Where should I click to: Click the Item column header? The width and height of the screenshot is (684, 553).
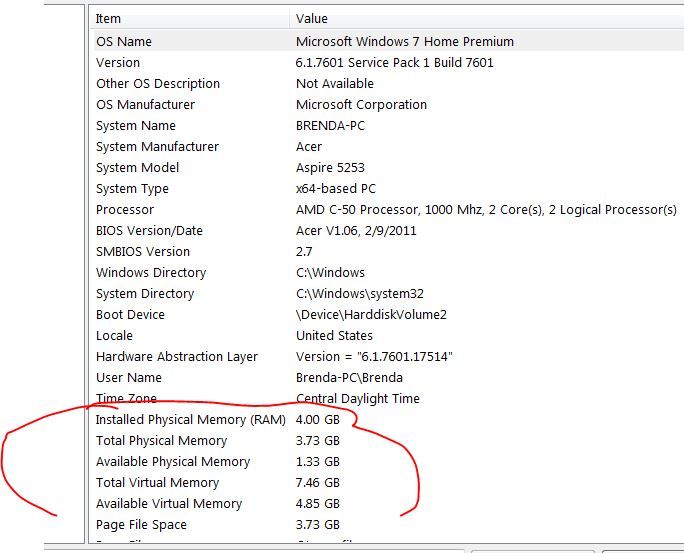(x=108, y=18)
